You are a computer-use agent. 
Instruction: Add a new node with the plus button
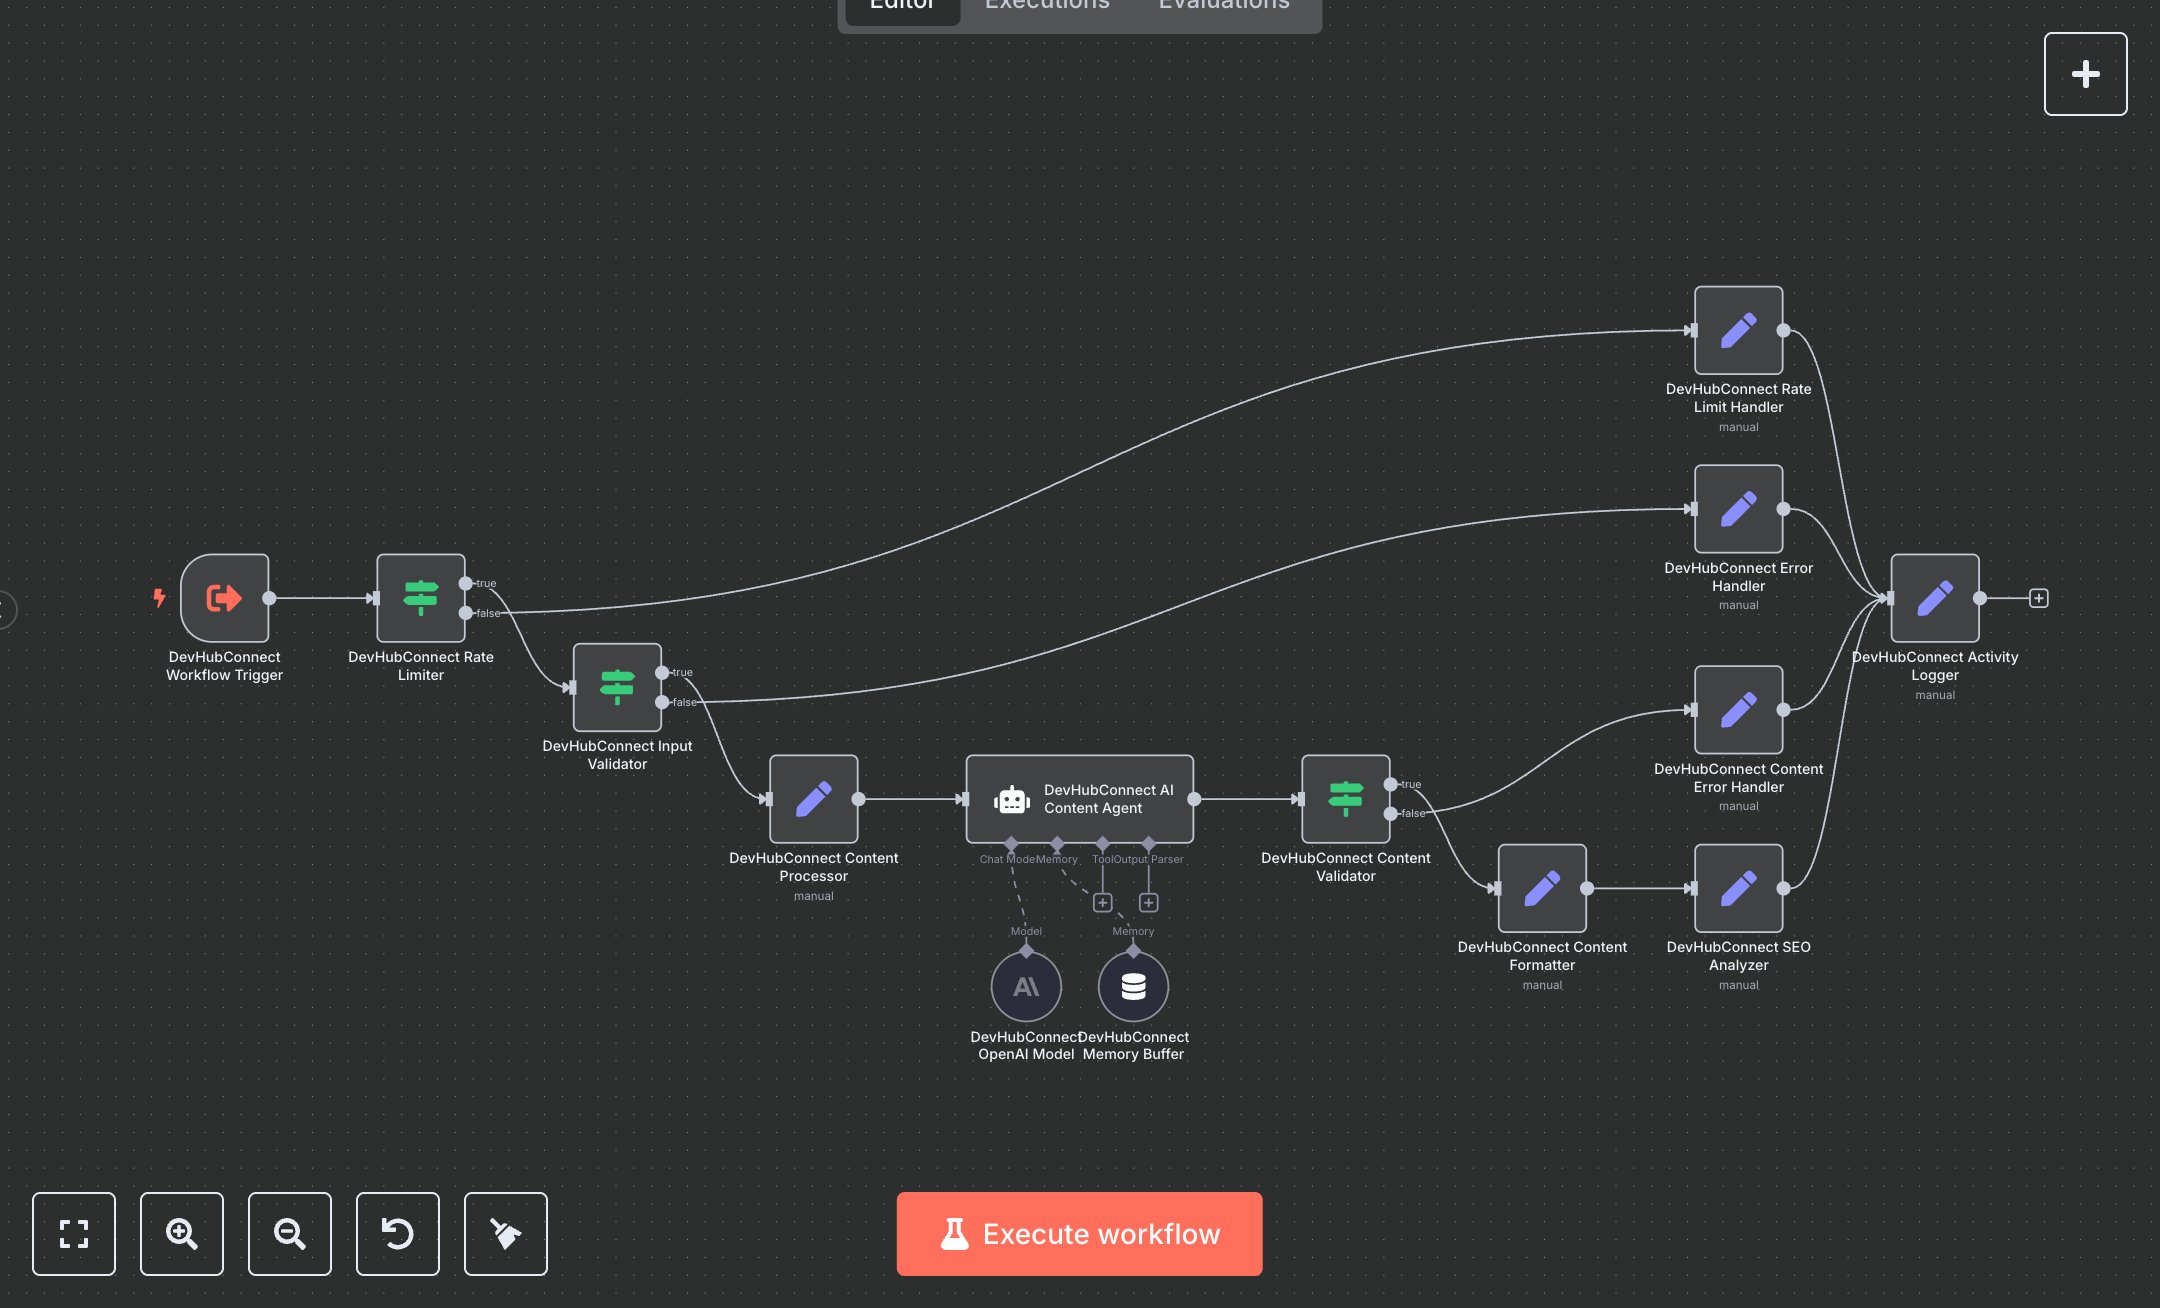pyautogui.click(x=2085, y=74)
